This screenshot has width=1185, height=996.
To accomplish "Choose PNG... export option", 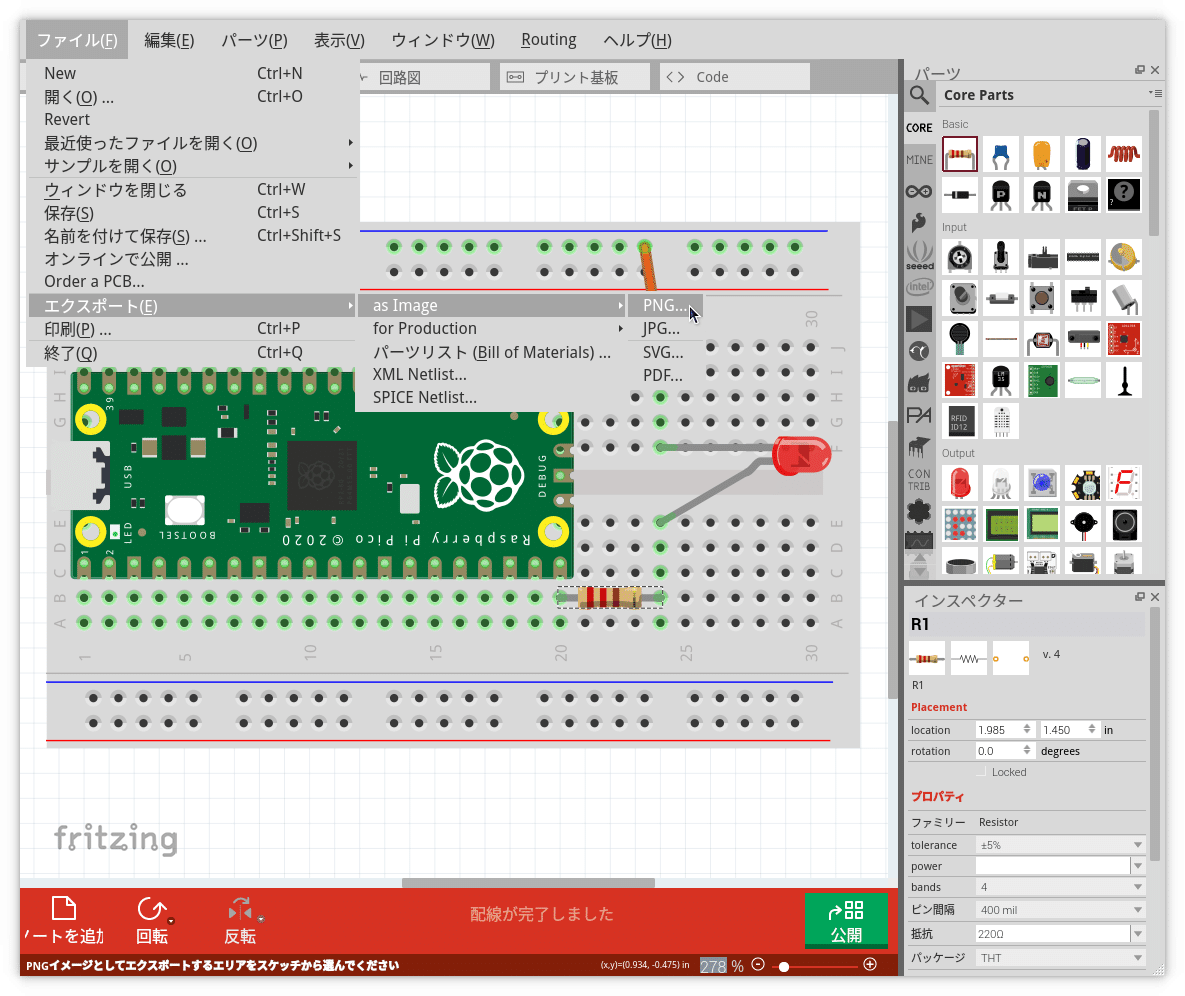I will [x=666, y=305].
